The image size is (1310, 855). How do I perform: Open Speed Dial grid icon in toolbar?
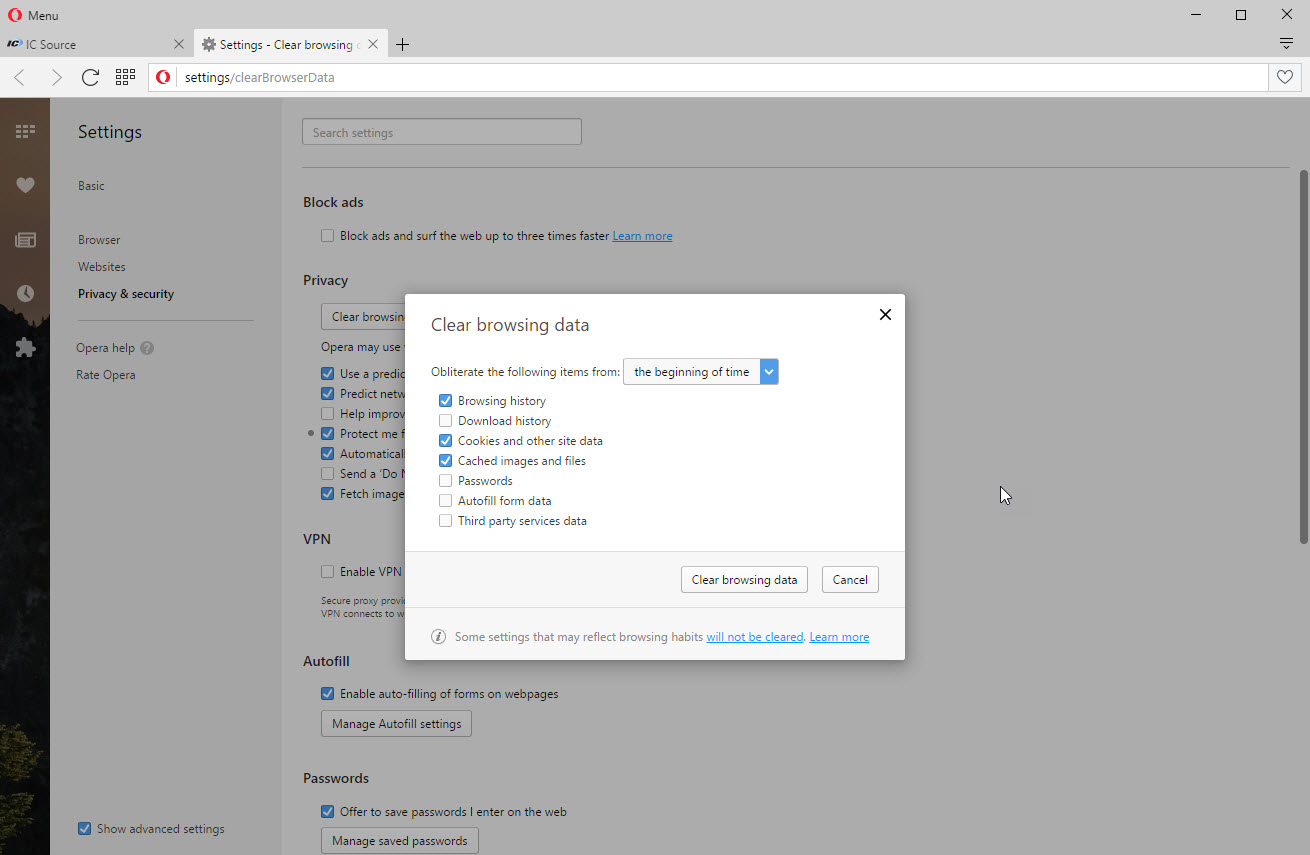(125, 77)
